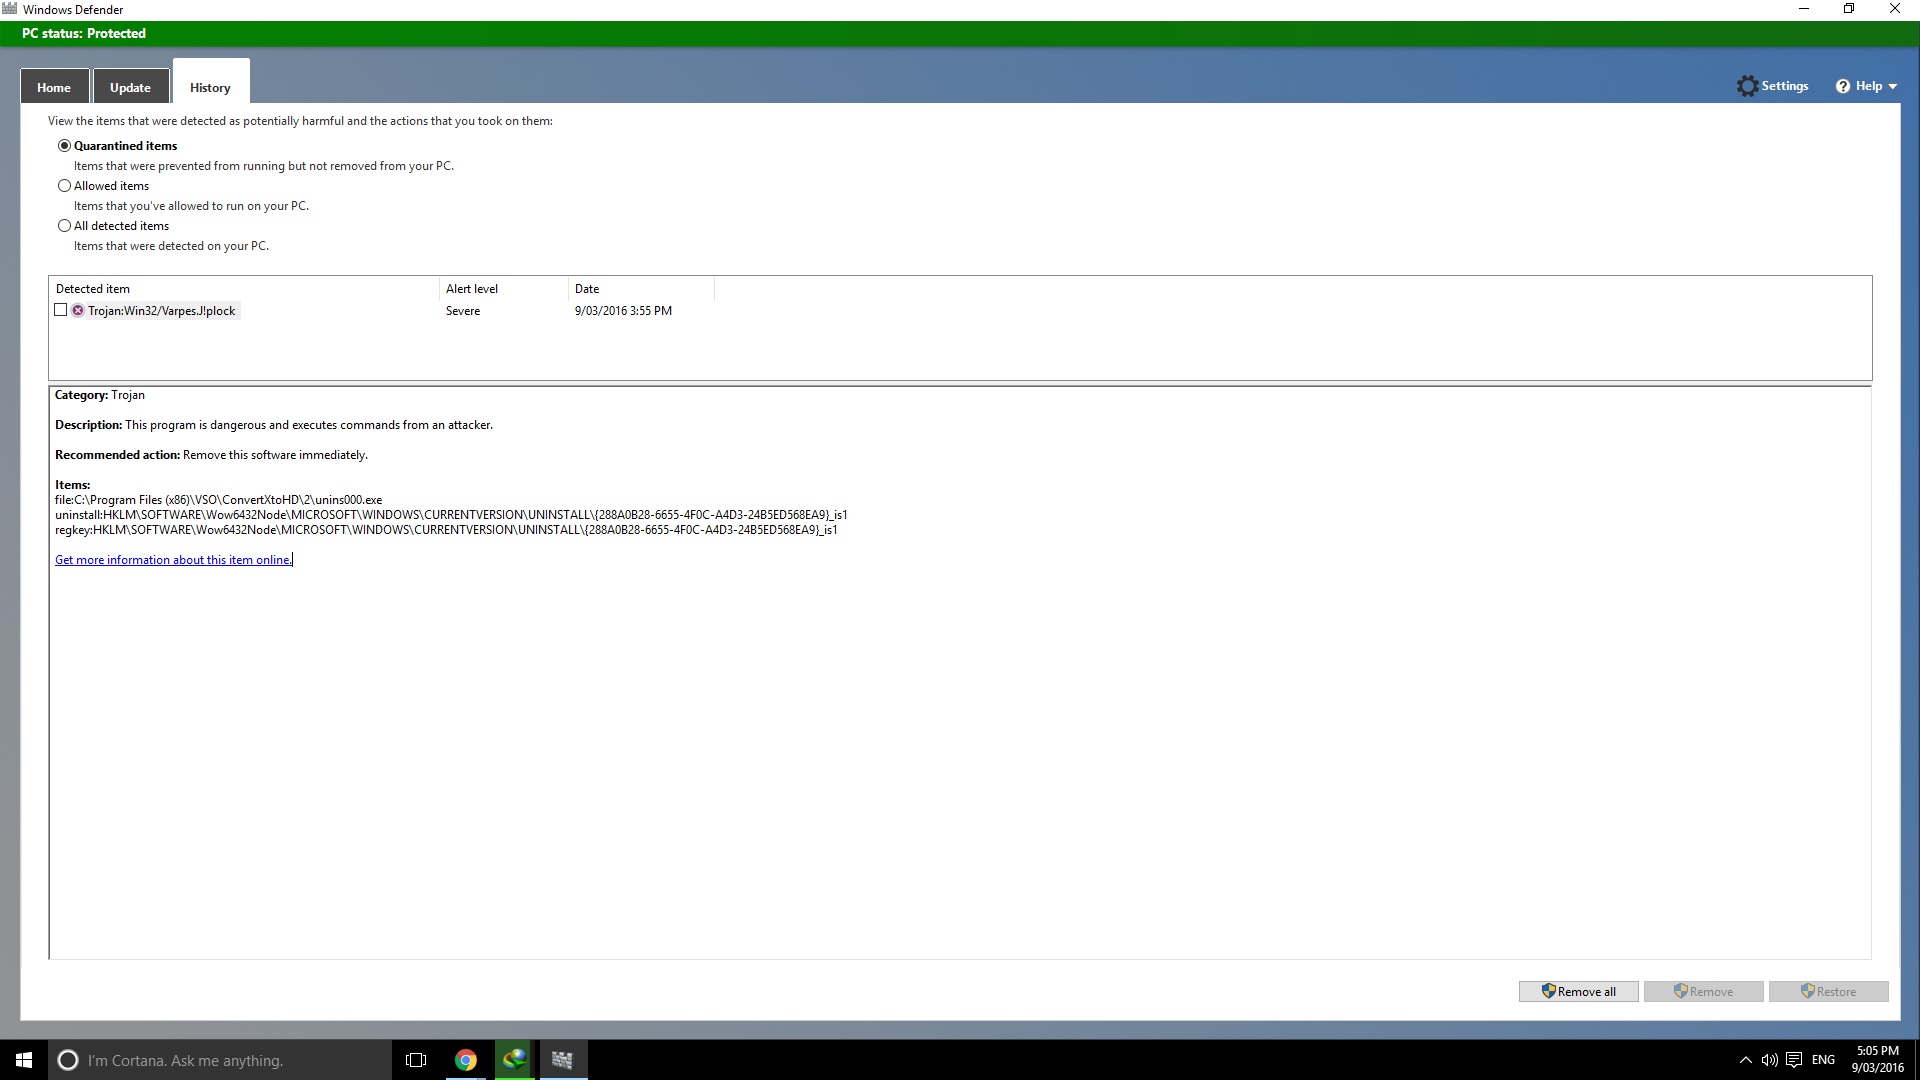Open the taskbar clock and date
Screen dimensions: 1920x1080
pyautogui.click(x=1877, y=1060)
